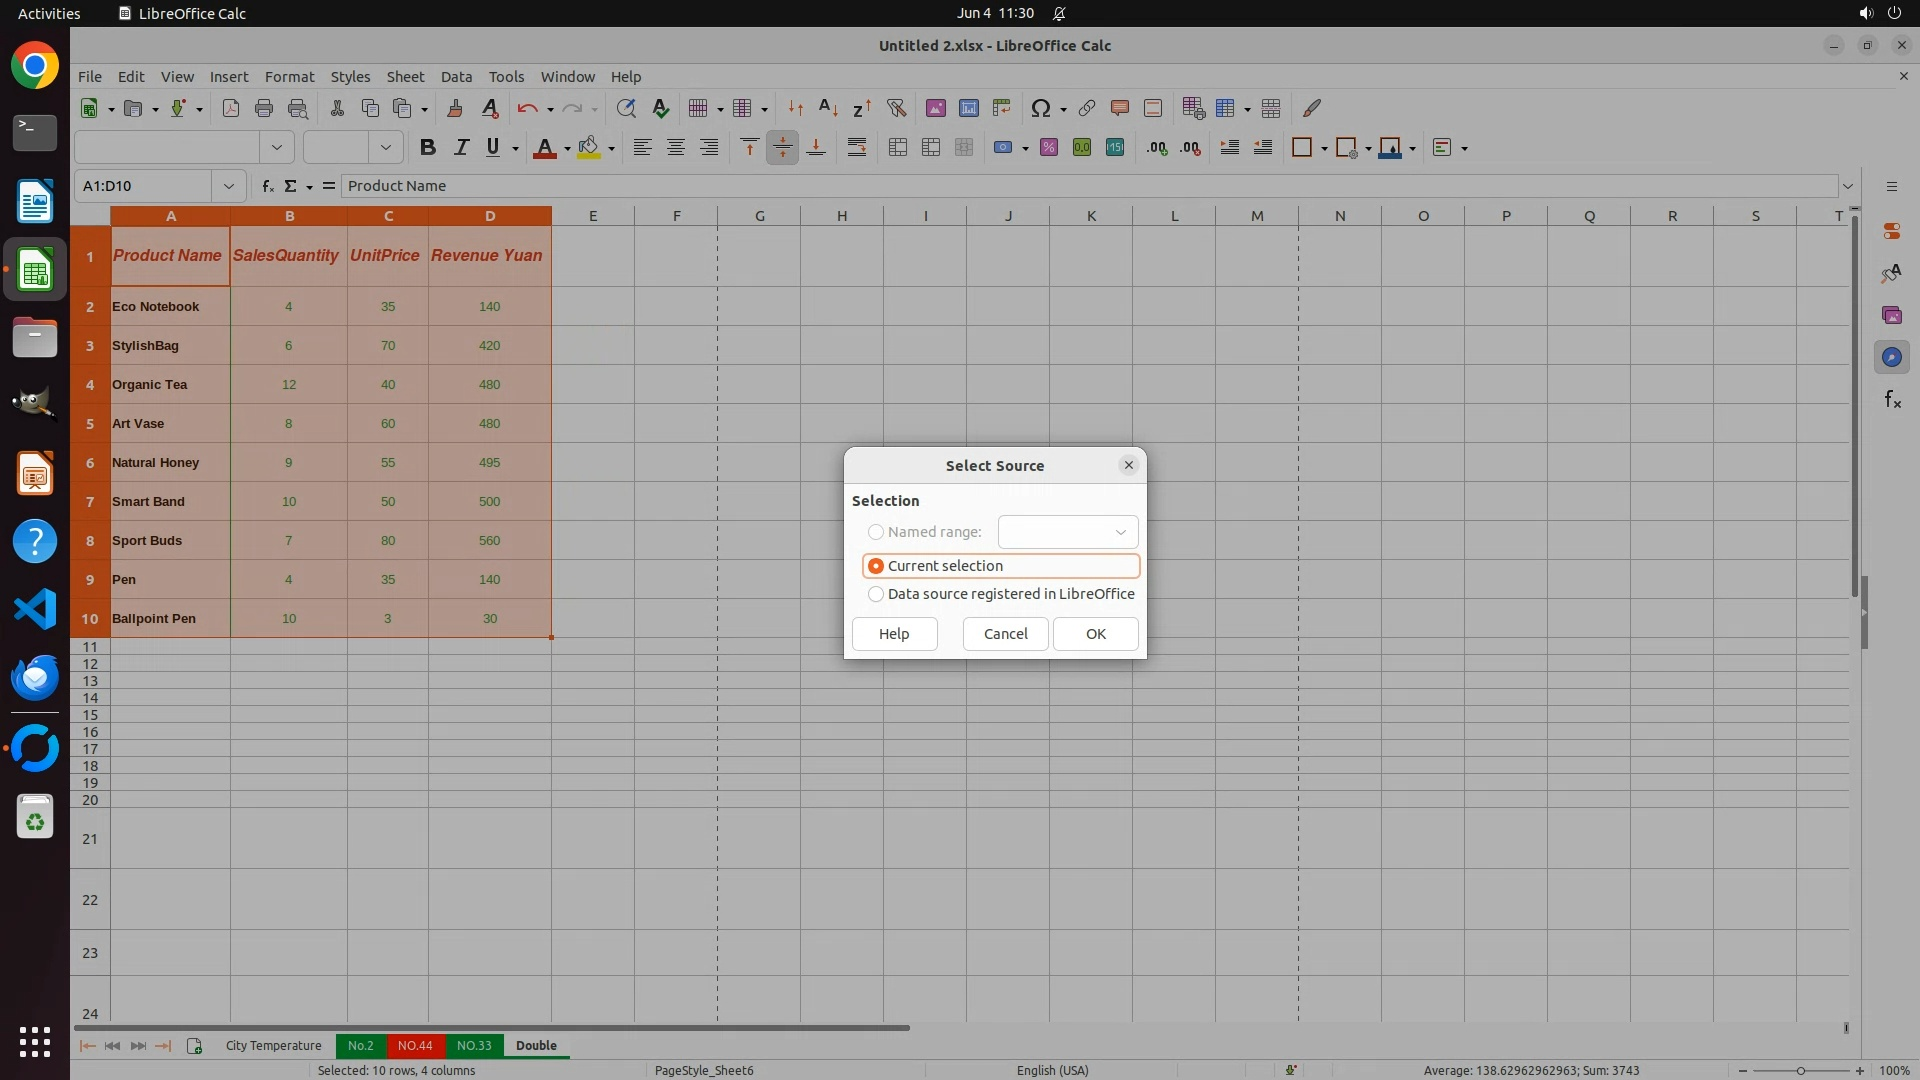Click the Italic formatting icon
The height and width of the screenshot is (1080, 1920).
click(x=461, y=148)
